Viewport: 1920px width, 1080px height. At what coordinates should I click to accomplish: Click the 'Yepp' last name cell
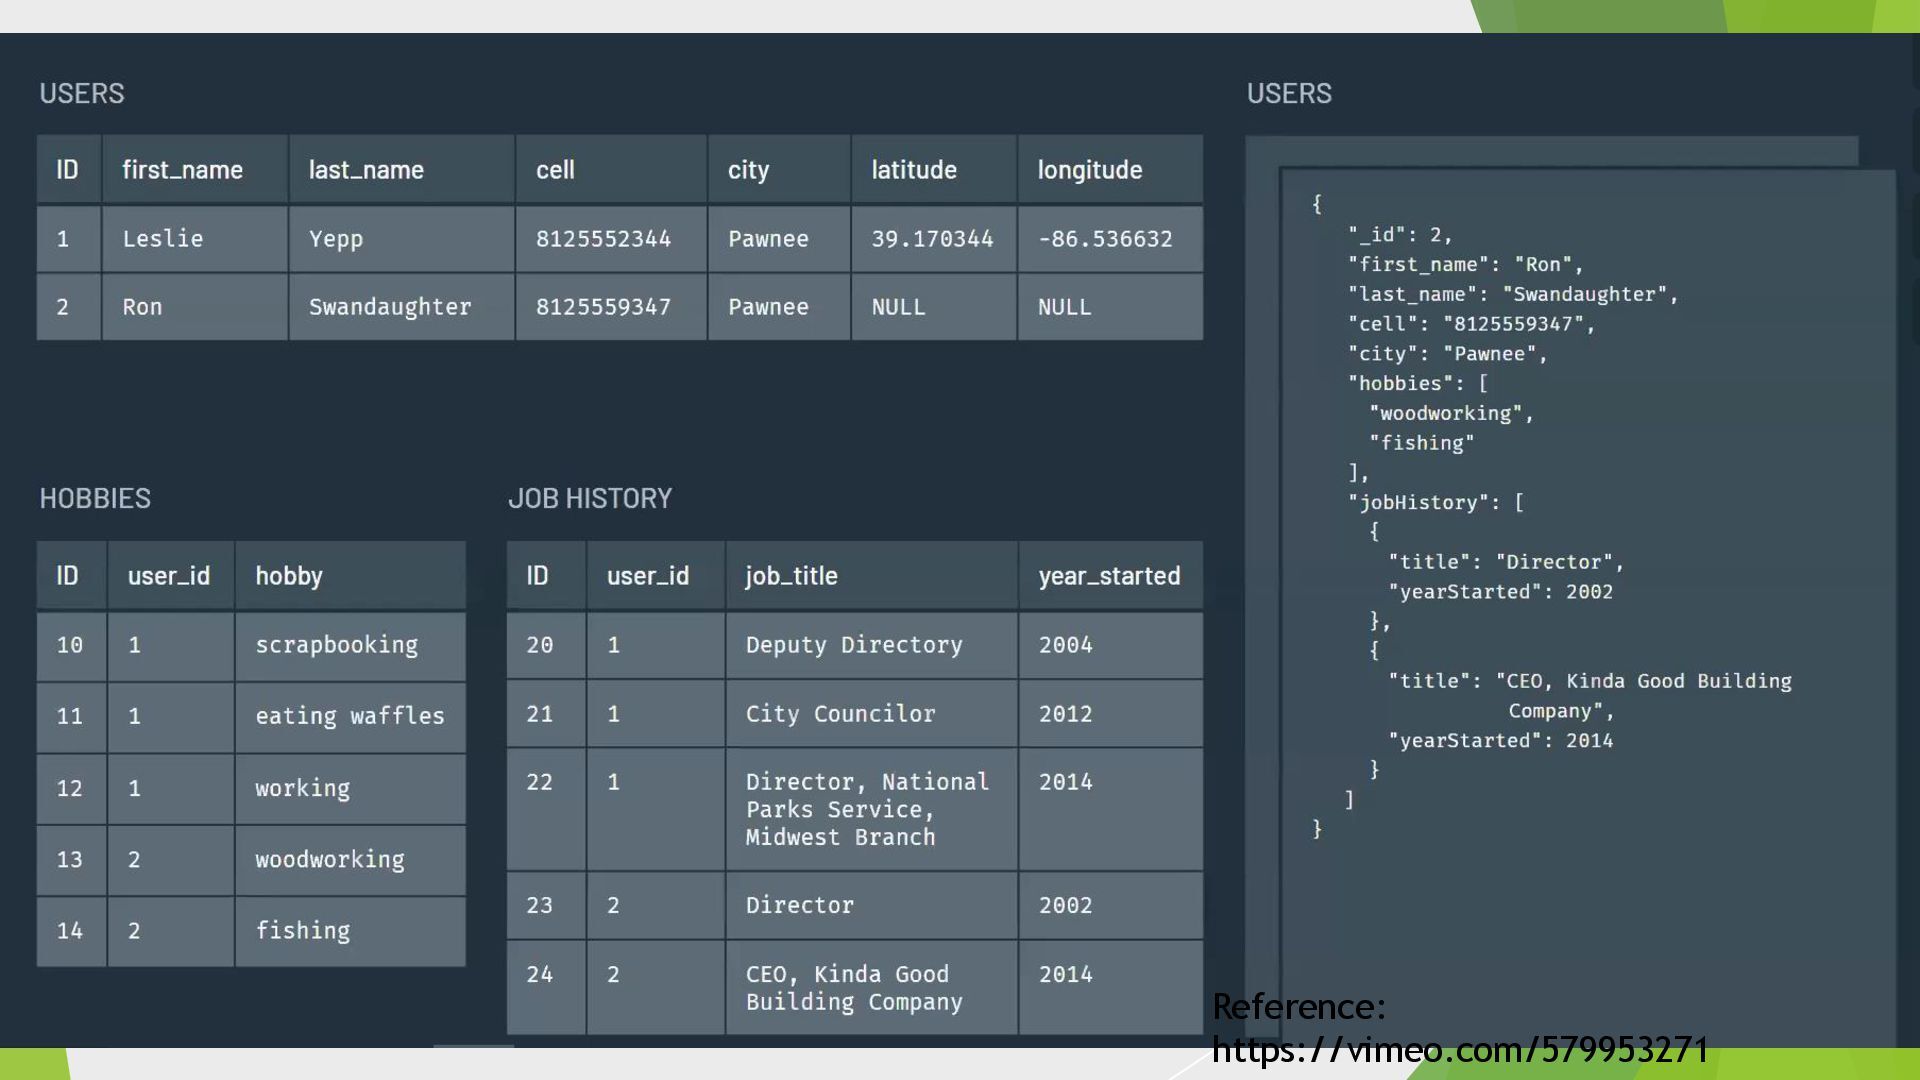[402, 239]
